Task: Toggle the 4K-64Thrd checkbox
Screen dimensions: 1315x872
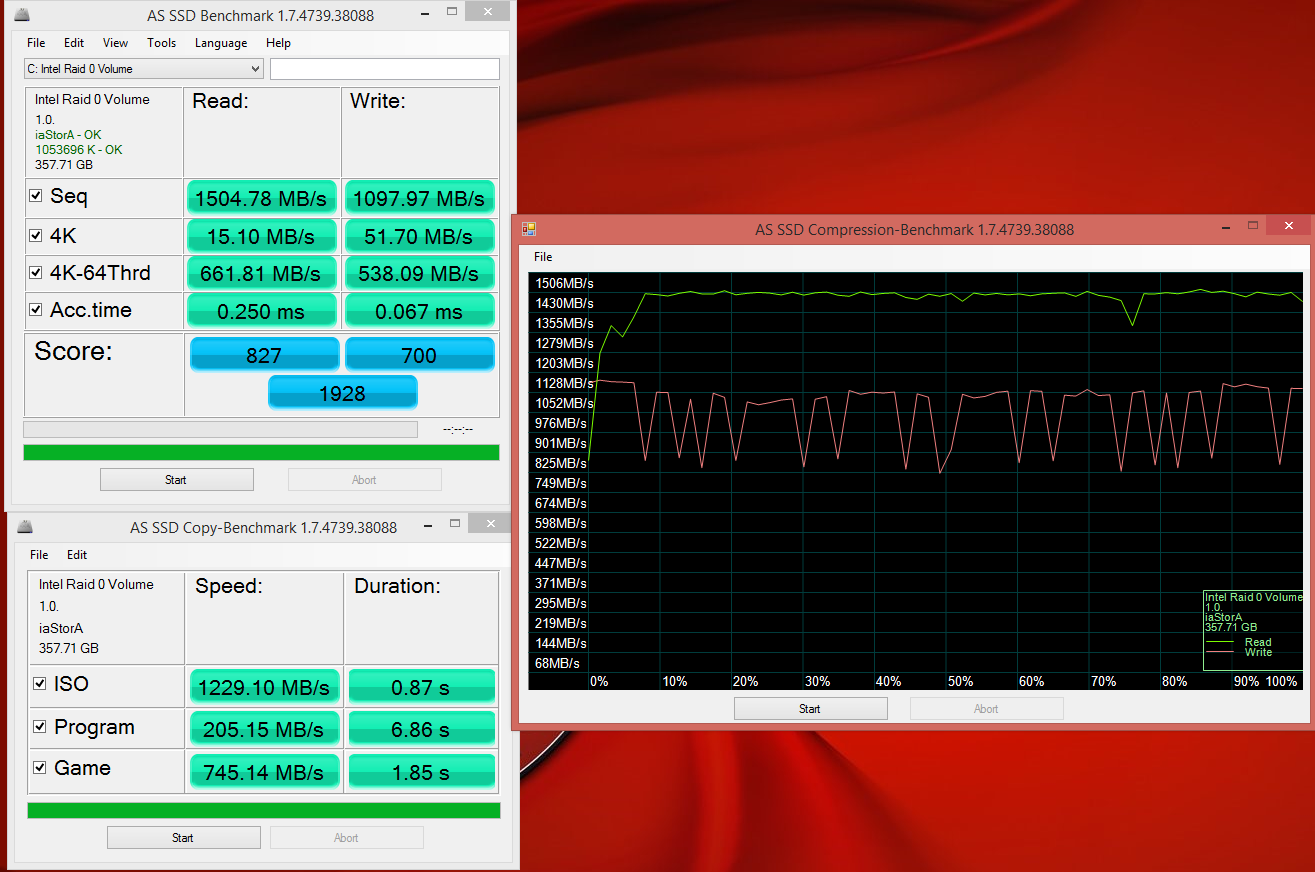Action: (37, 272)
